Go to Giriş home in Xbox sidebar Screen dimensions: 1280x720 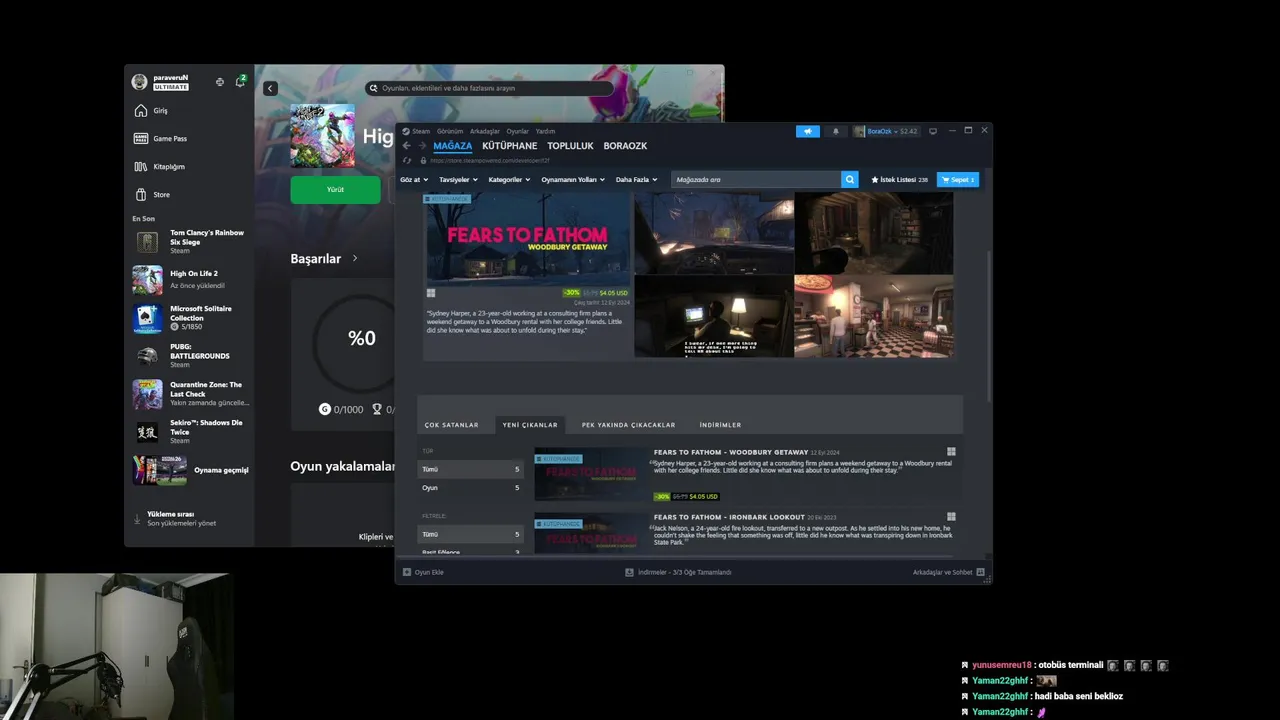click(x=190, y=111)
